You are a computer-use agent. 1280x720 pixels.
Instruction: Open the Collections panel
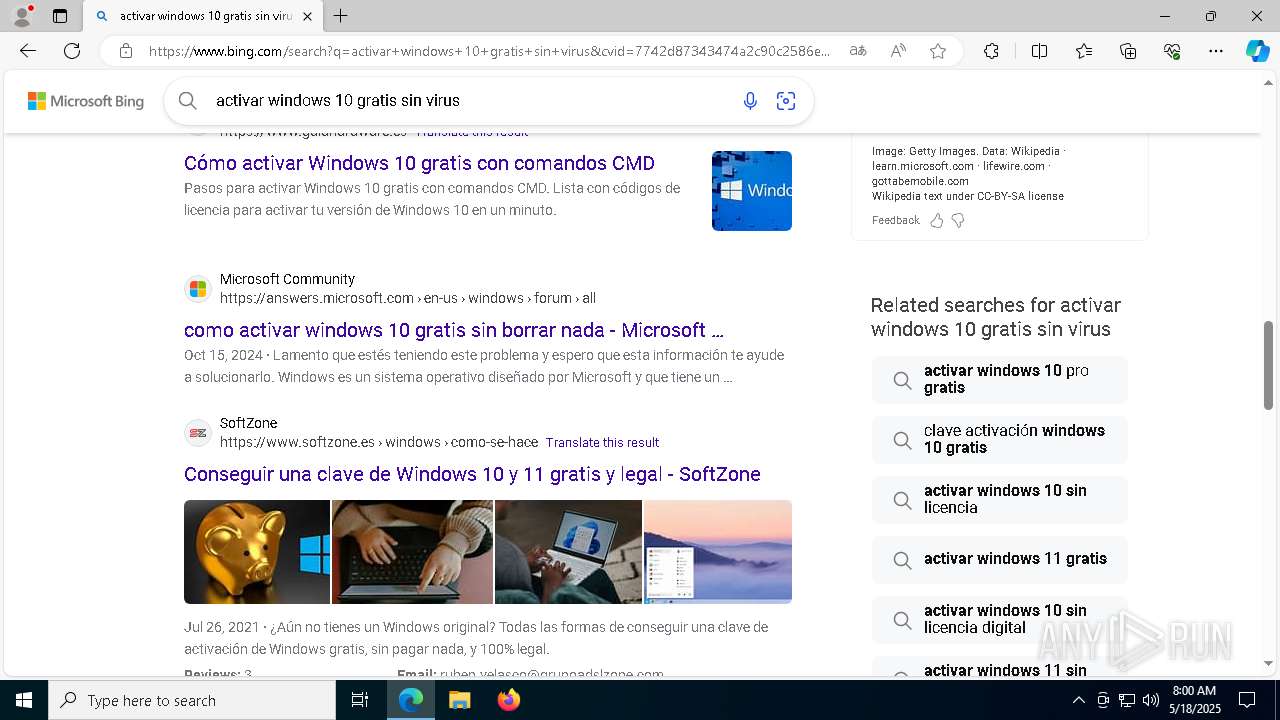pyautogui.click(x=1128, y=51)
